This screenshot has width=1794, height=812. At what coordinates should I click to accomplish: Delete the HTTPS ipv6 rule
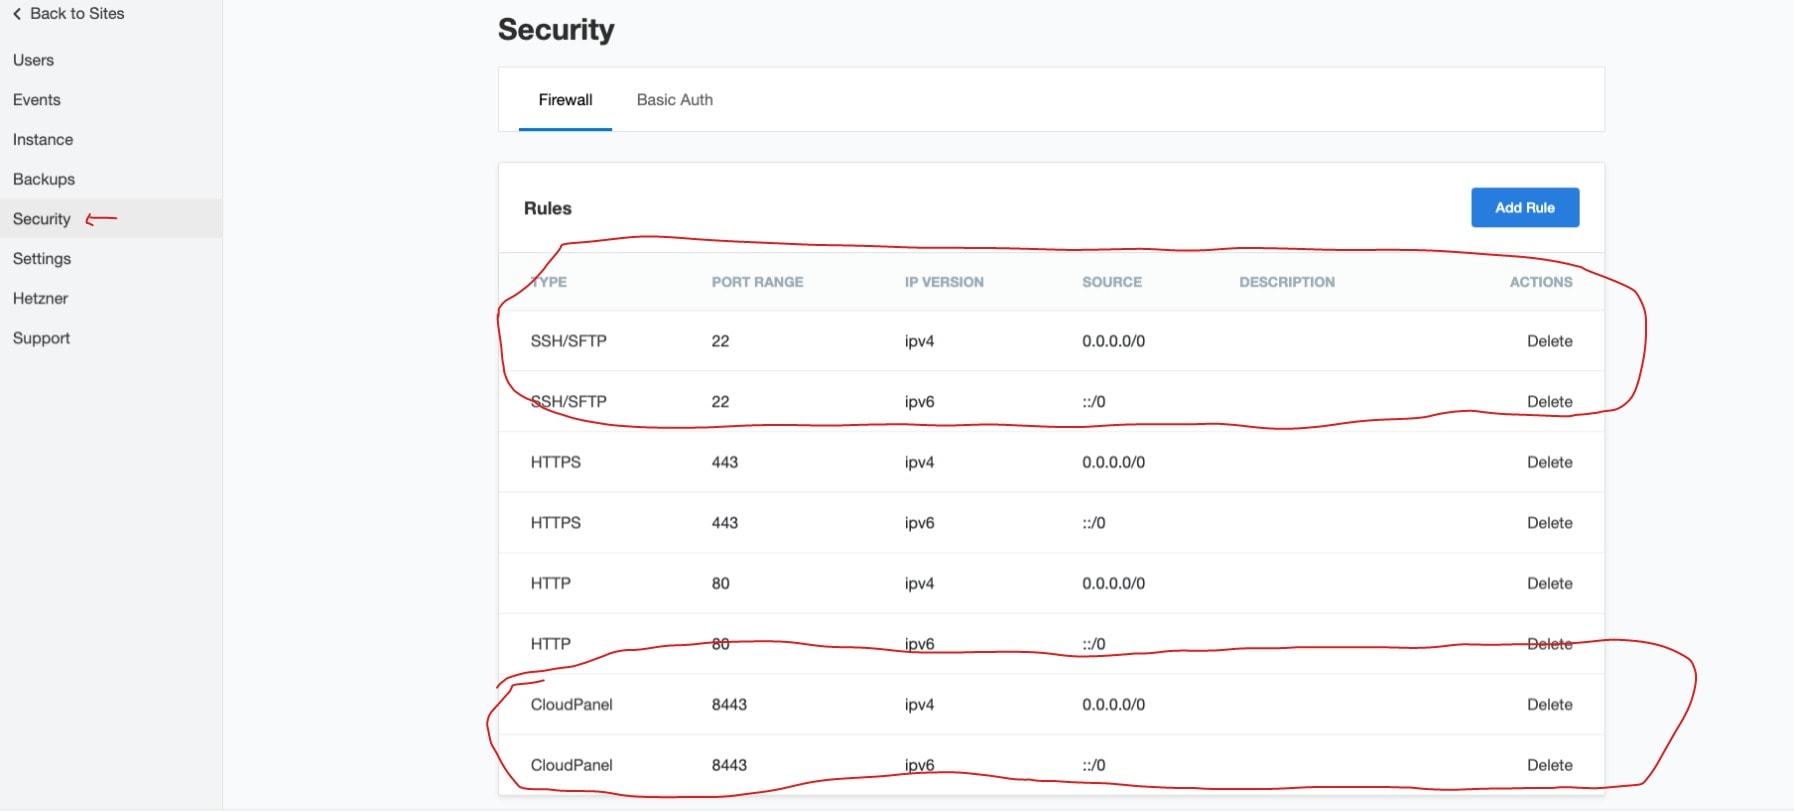[1549, 523]
